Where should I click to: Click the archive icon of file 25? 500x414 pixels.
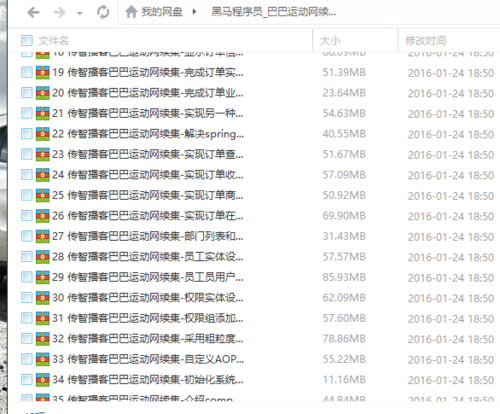[x=43, y=195]
